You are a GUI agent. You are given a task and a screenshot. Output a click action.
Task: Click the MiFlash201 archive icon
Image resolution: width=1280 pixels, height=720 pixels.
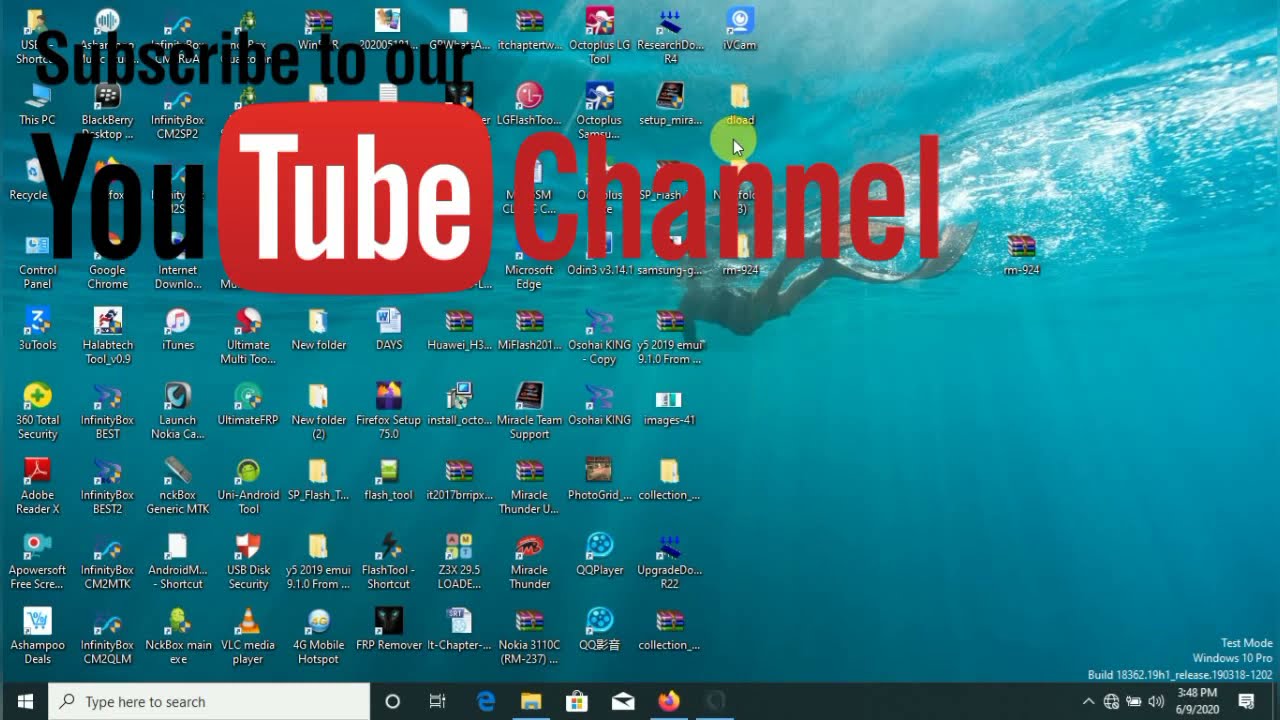[x=529, y=329]
